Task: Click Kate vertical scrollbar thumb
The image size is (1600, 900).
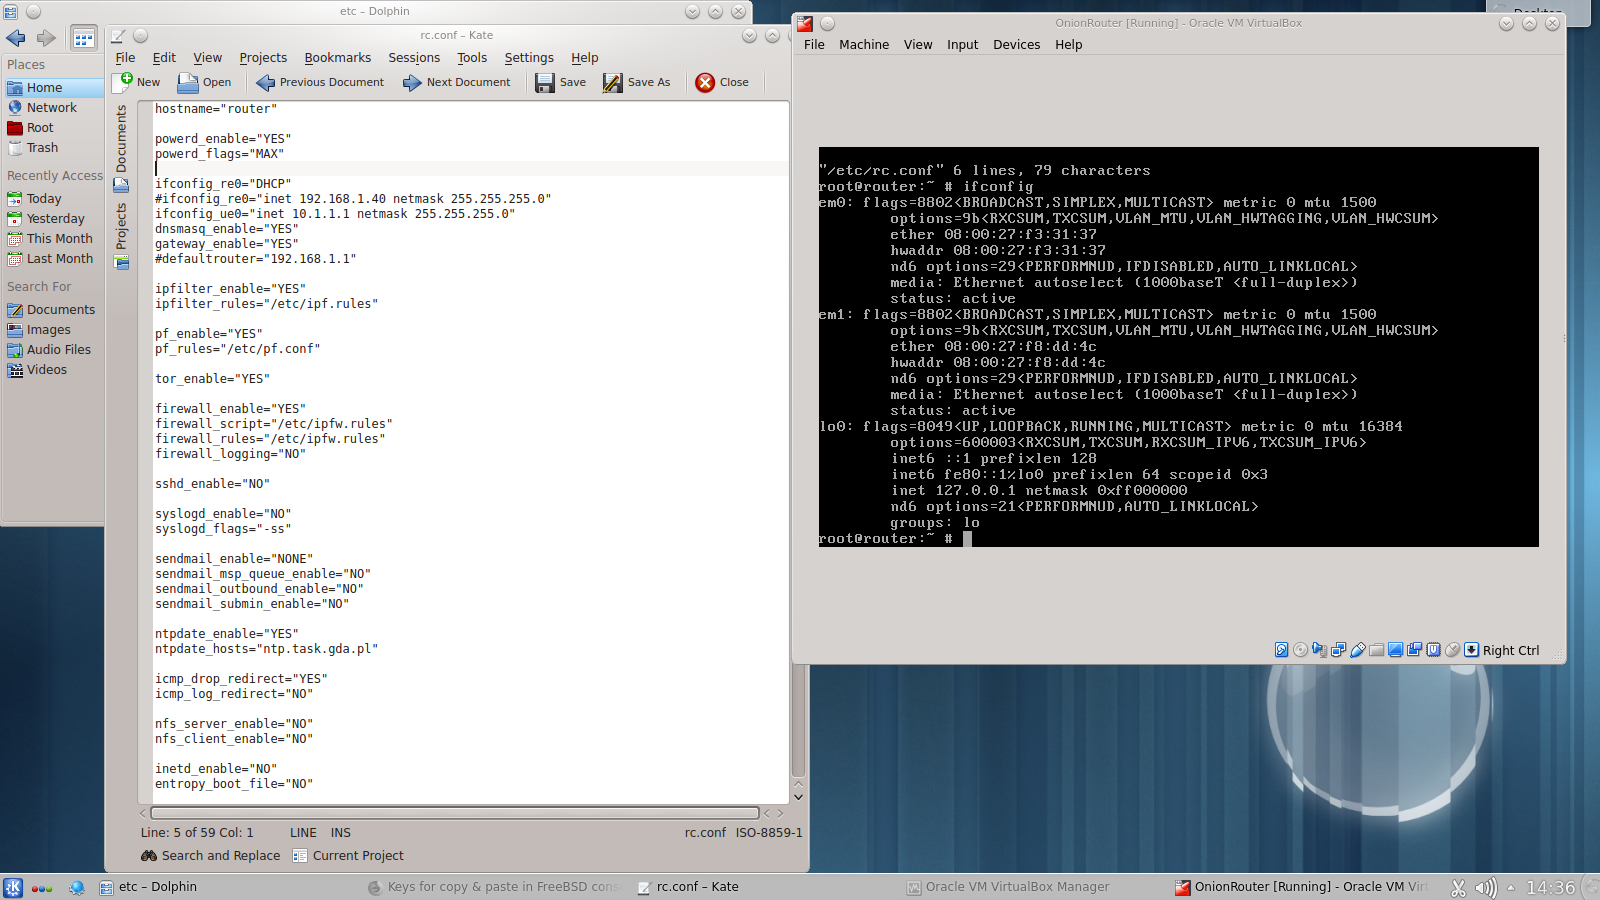Action: point(798,720)
